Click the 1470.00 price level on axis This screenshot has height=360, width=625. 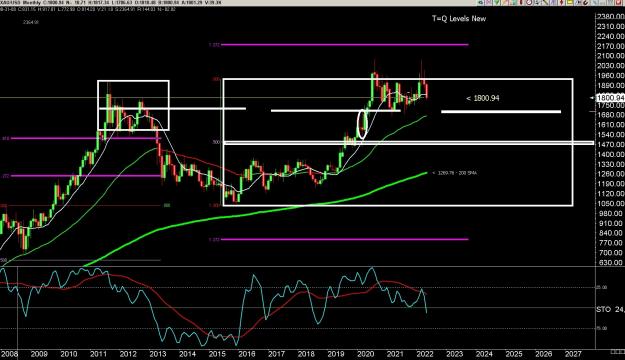click(610, 145)
